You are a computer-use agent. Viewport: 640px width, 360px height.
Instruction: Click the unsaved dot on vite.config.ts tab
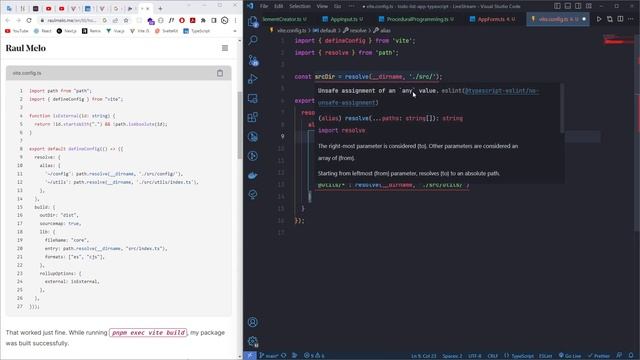584,19
